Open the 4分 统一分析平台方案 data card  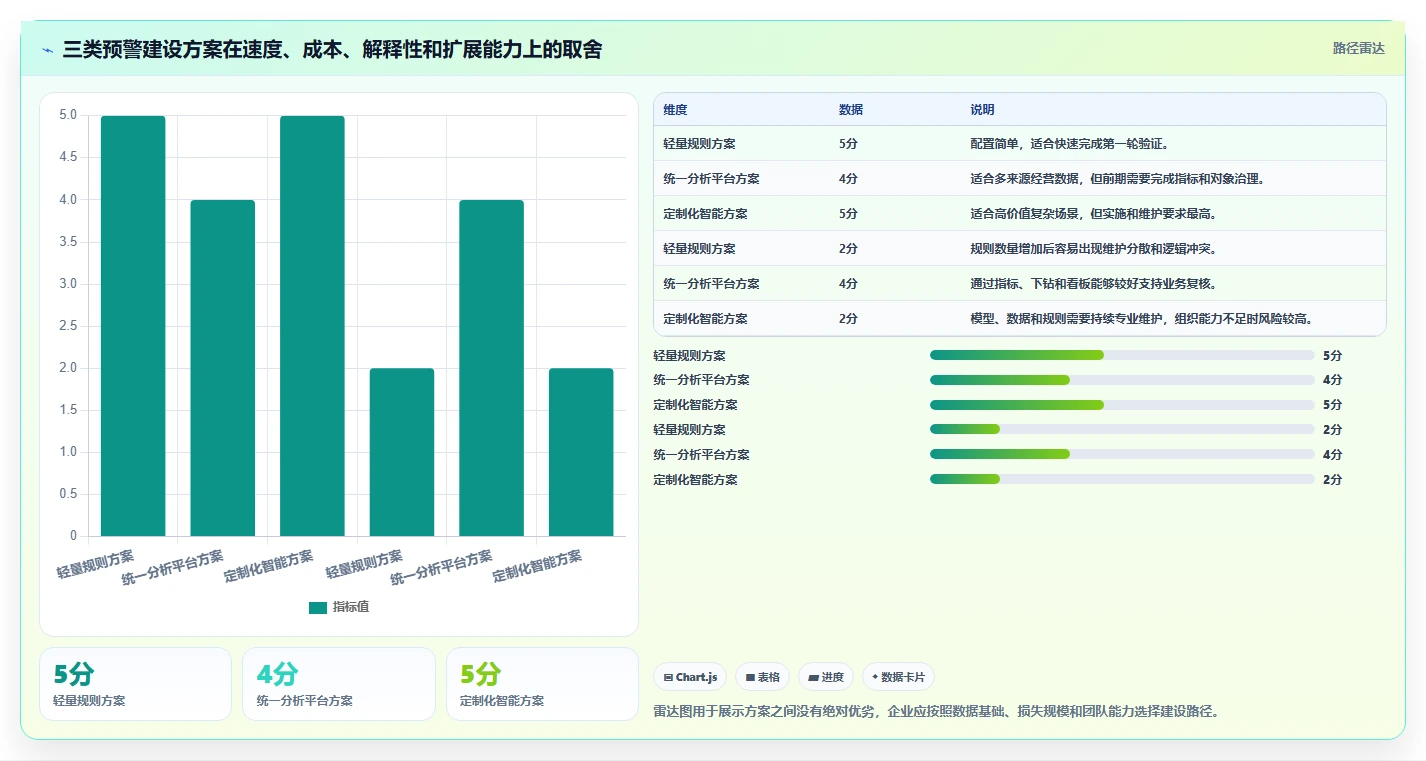(x=339, y=684)
